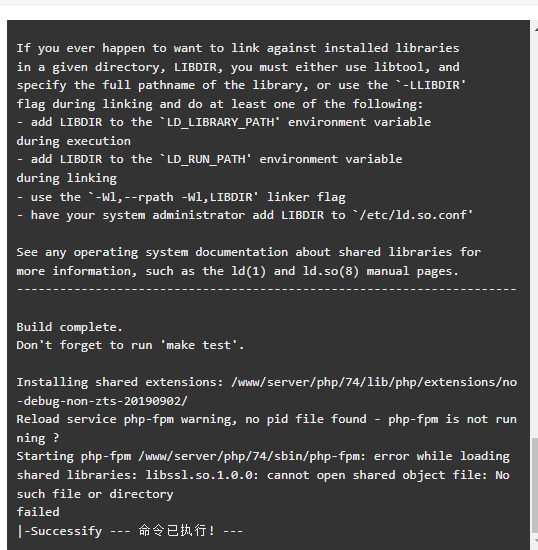
Task: Click the log scrollbar thumb
Action: coord(535,485)
